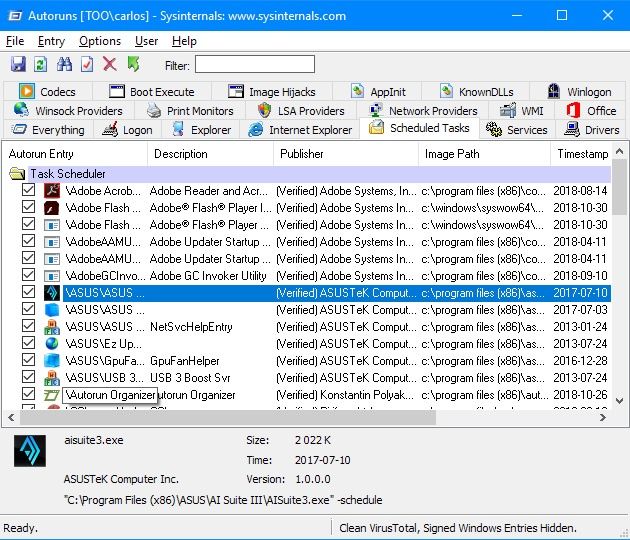Uncheck the selected ASUS aisuite3 entry checkbox
Screen dimensions: 630x540
click(x=28, y=292)
